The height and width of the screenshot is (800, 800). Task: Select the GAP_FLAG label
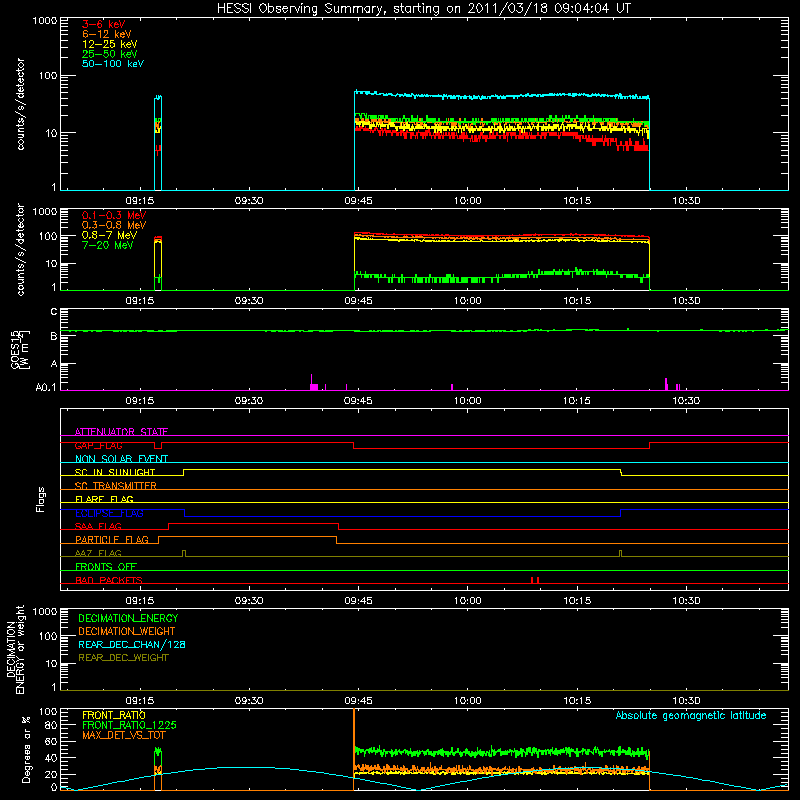point(98,445)
